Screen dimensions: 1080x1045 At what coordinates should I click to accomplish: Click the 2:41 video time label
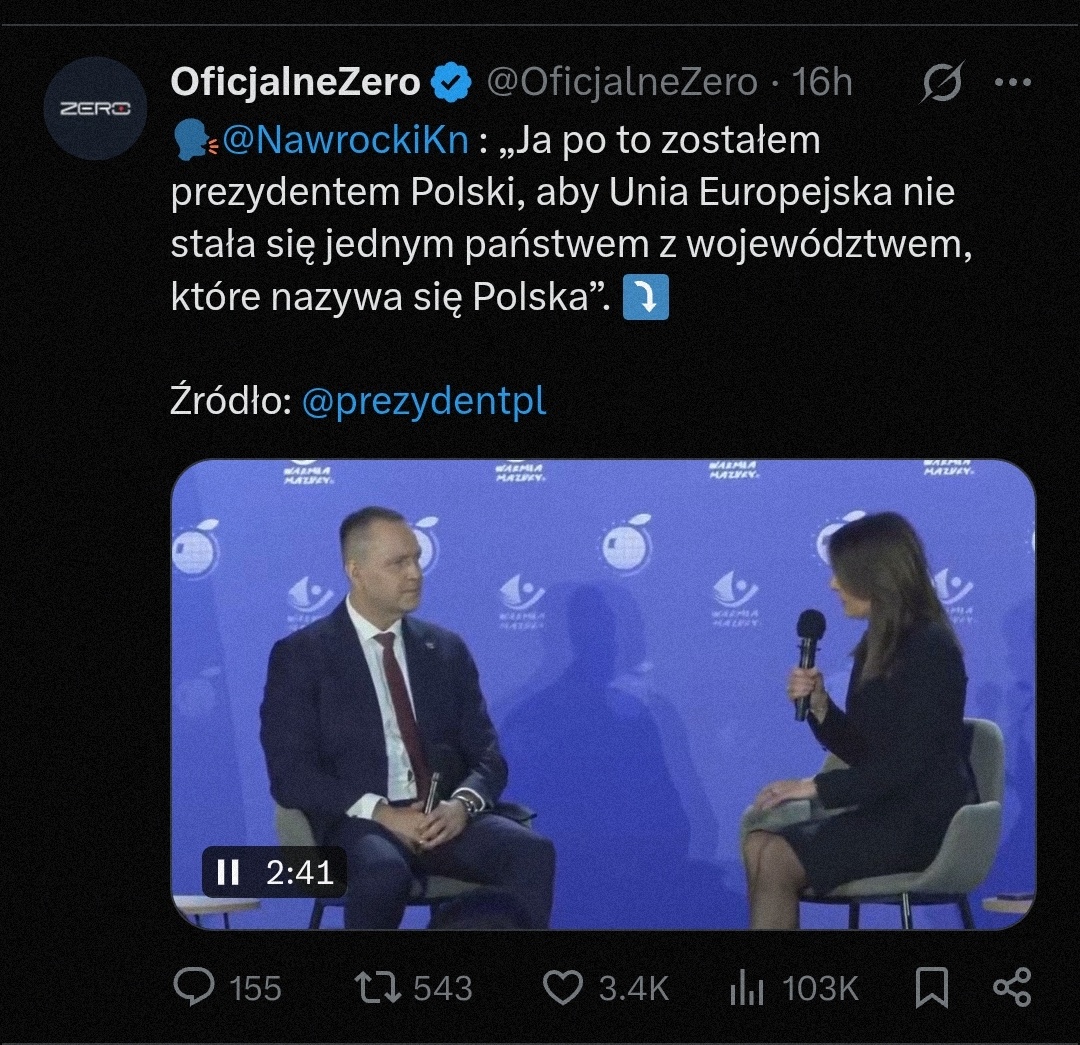[299, 872]
